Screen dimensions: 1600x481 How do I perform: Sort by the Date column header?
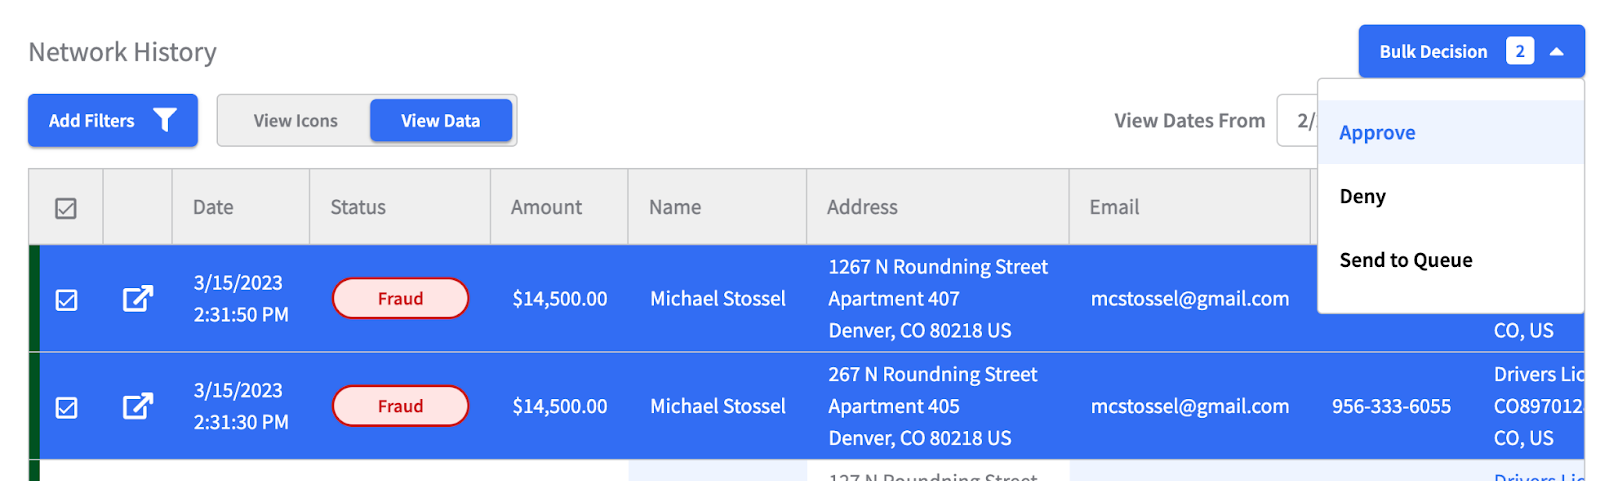(213, 207)
